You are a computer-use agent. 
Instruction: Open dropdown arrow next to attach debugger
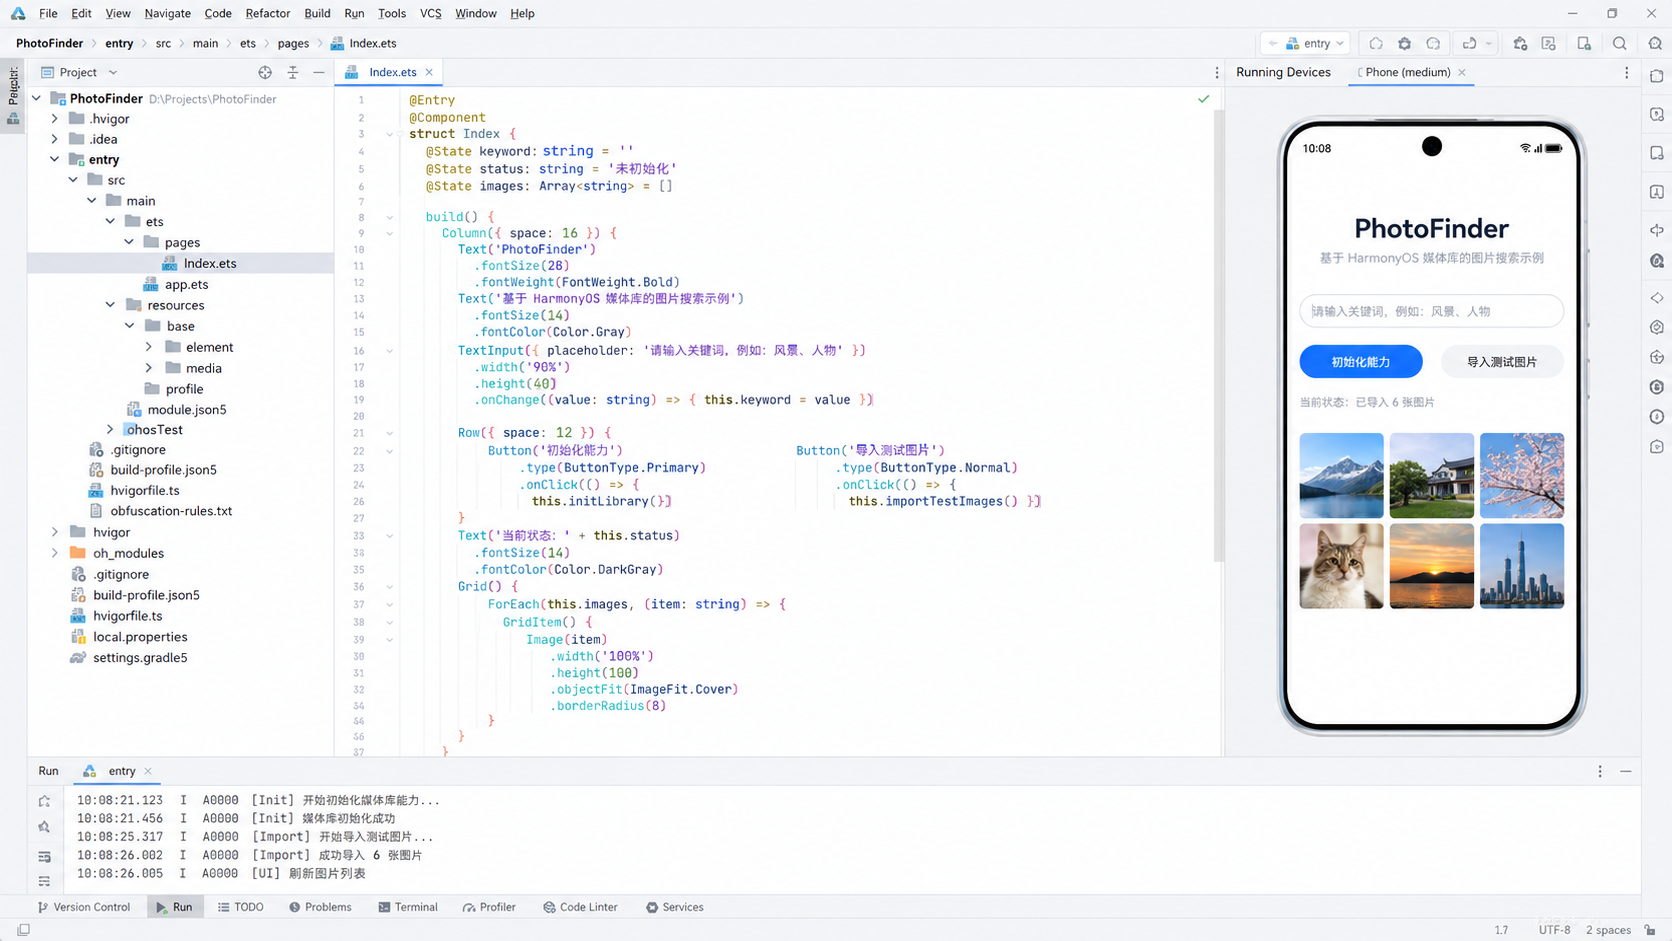[1489, 44]
